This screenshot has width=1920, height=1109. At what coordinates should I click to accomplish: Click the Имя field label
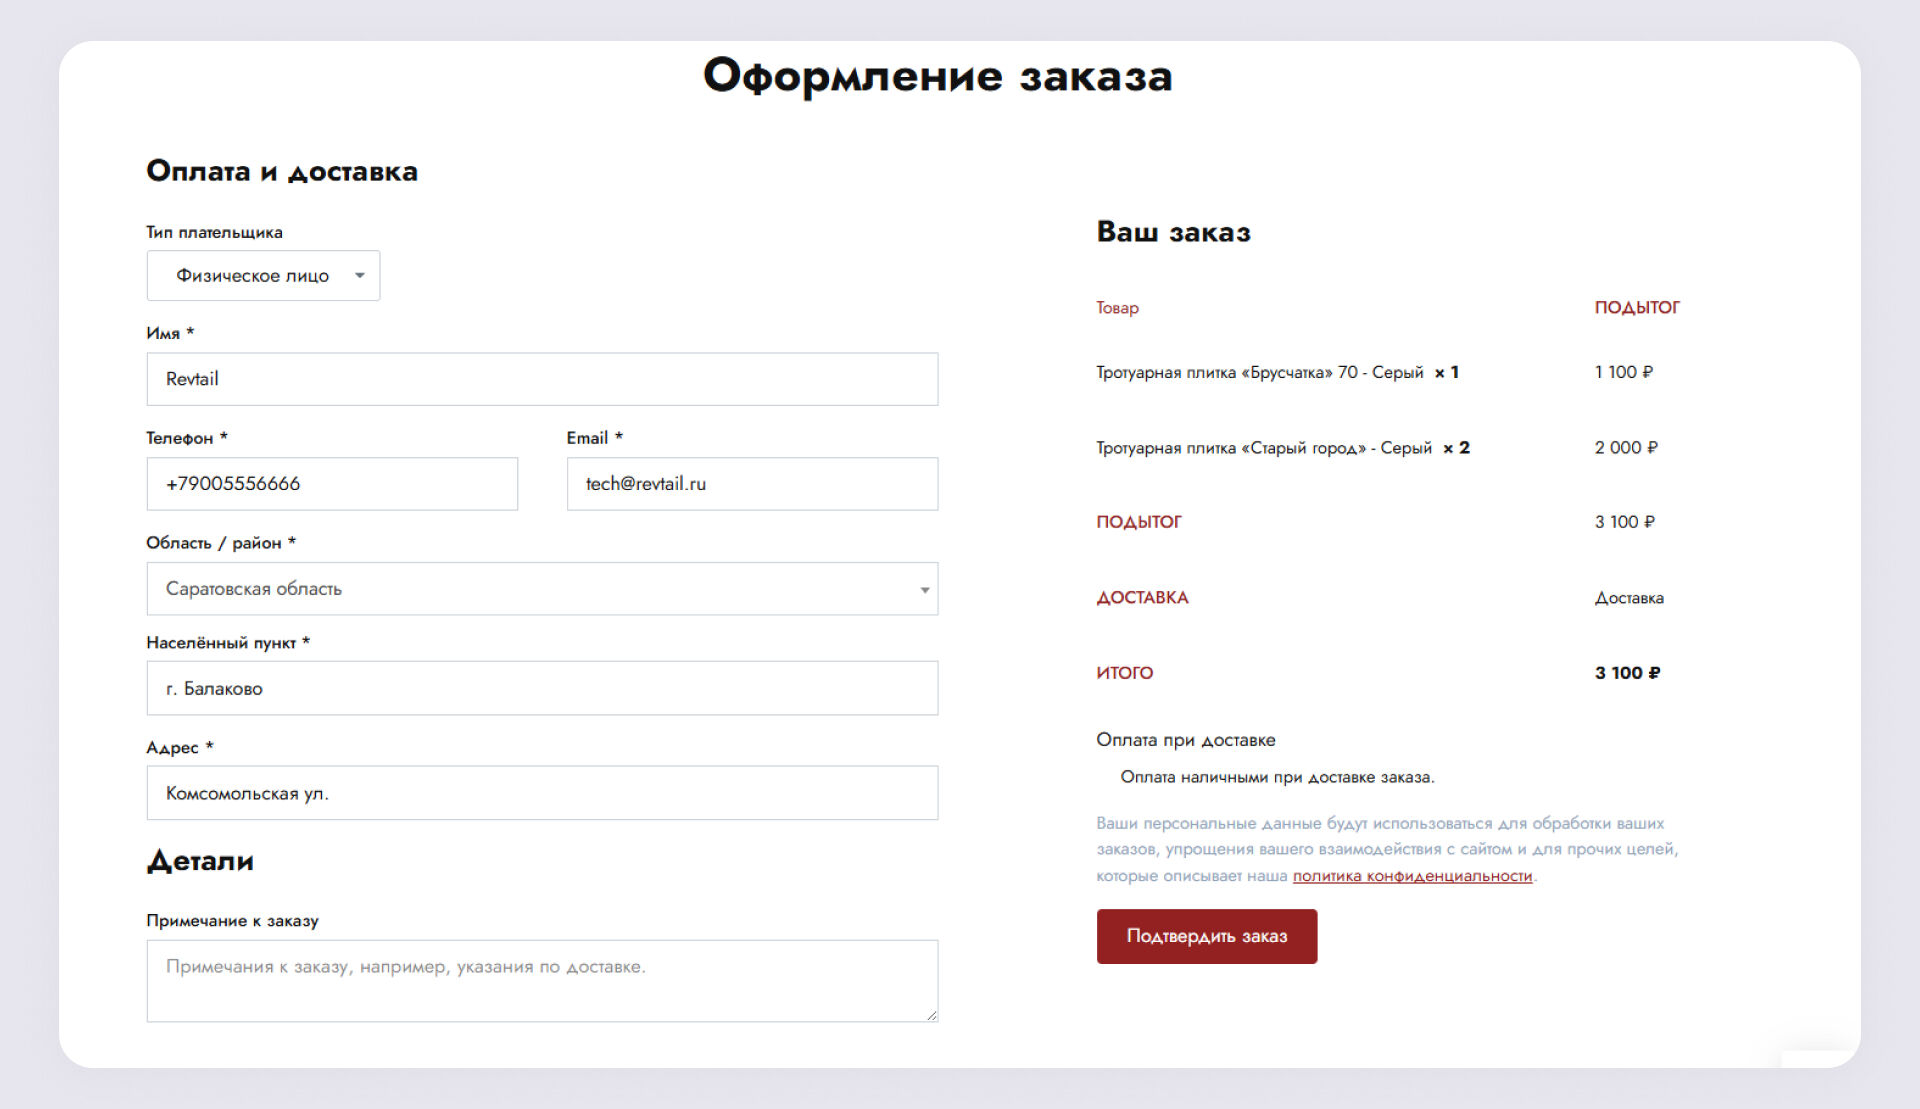(x=163, y=333)
